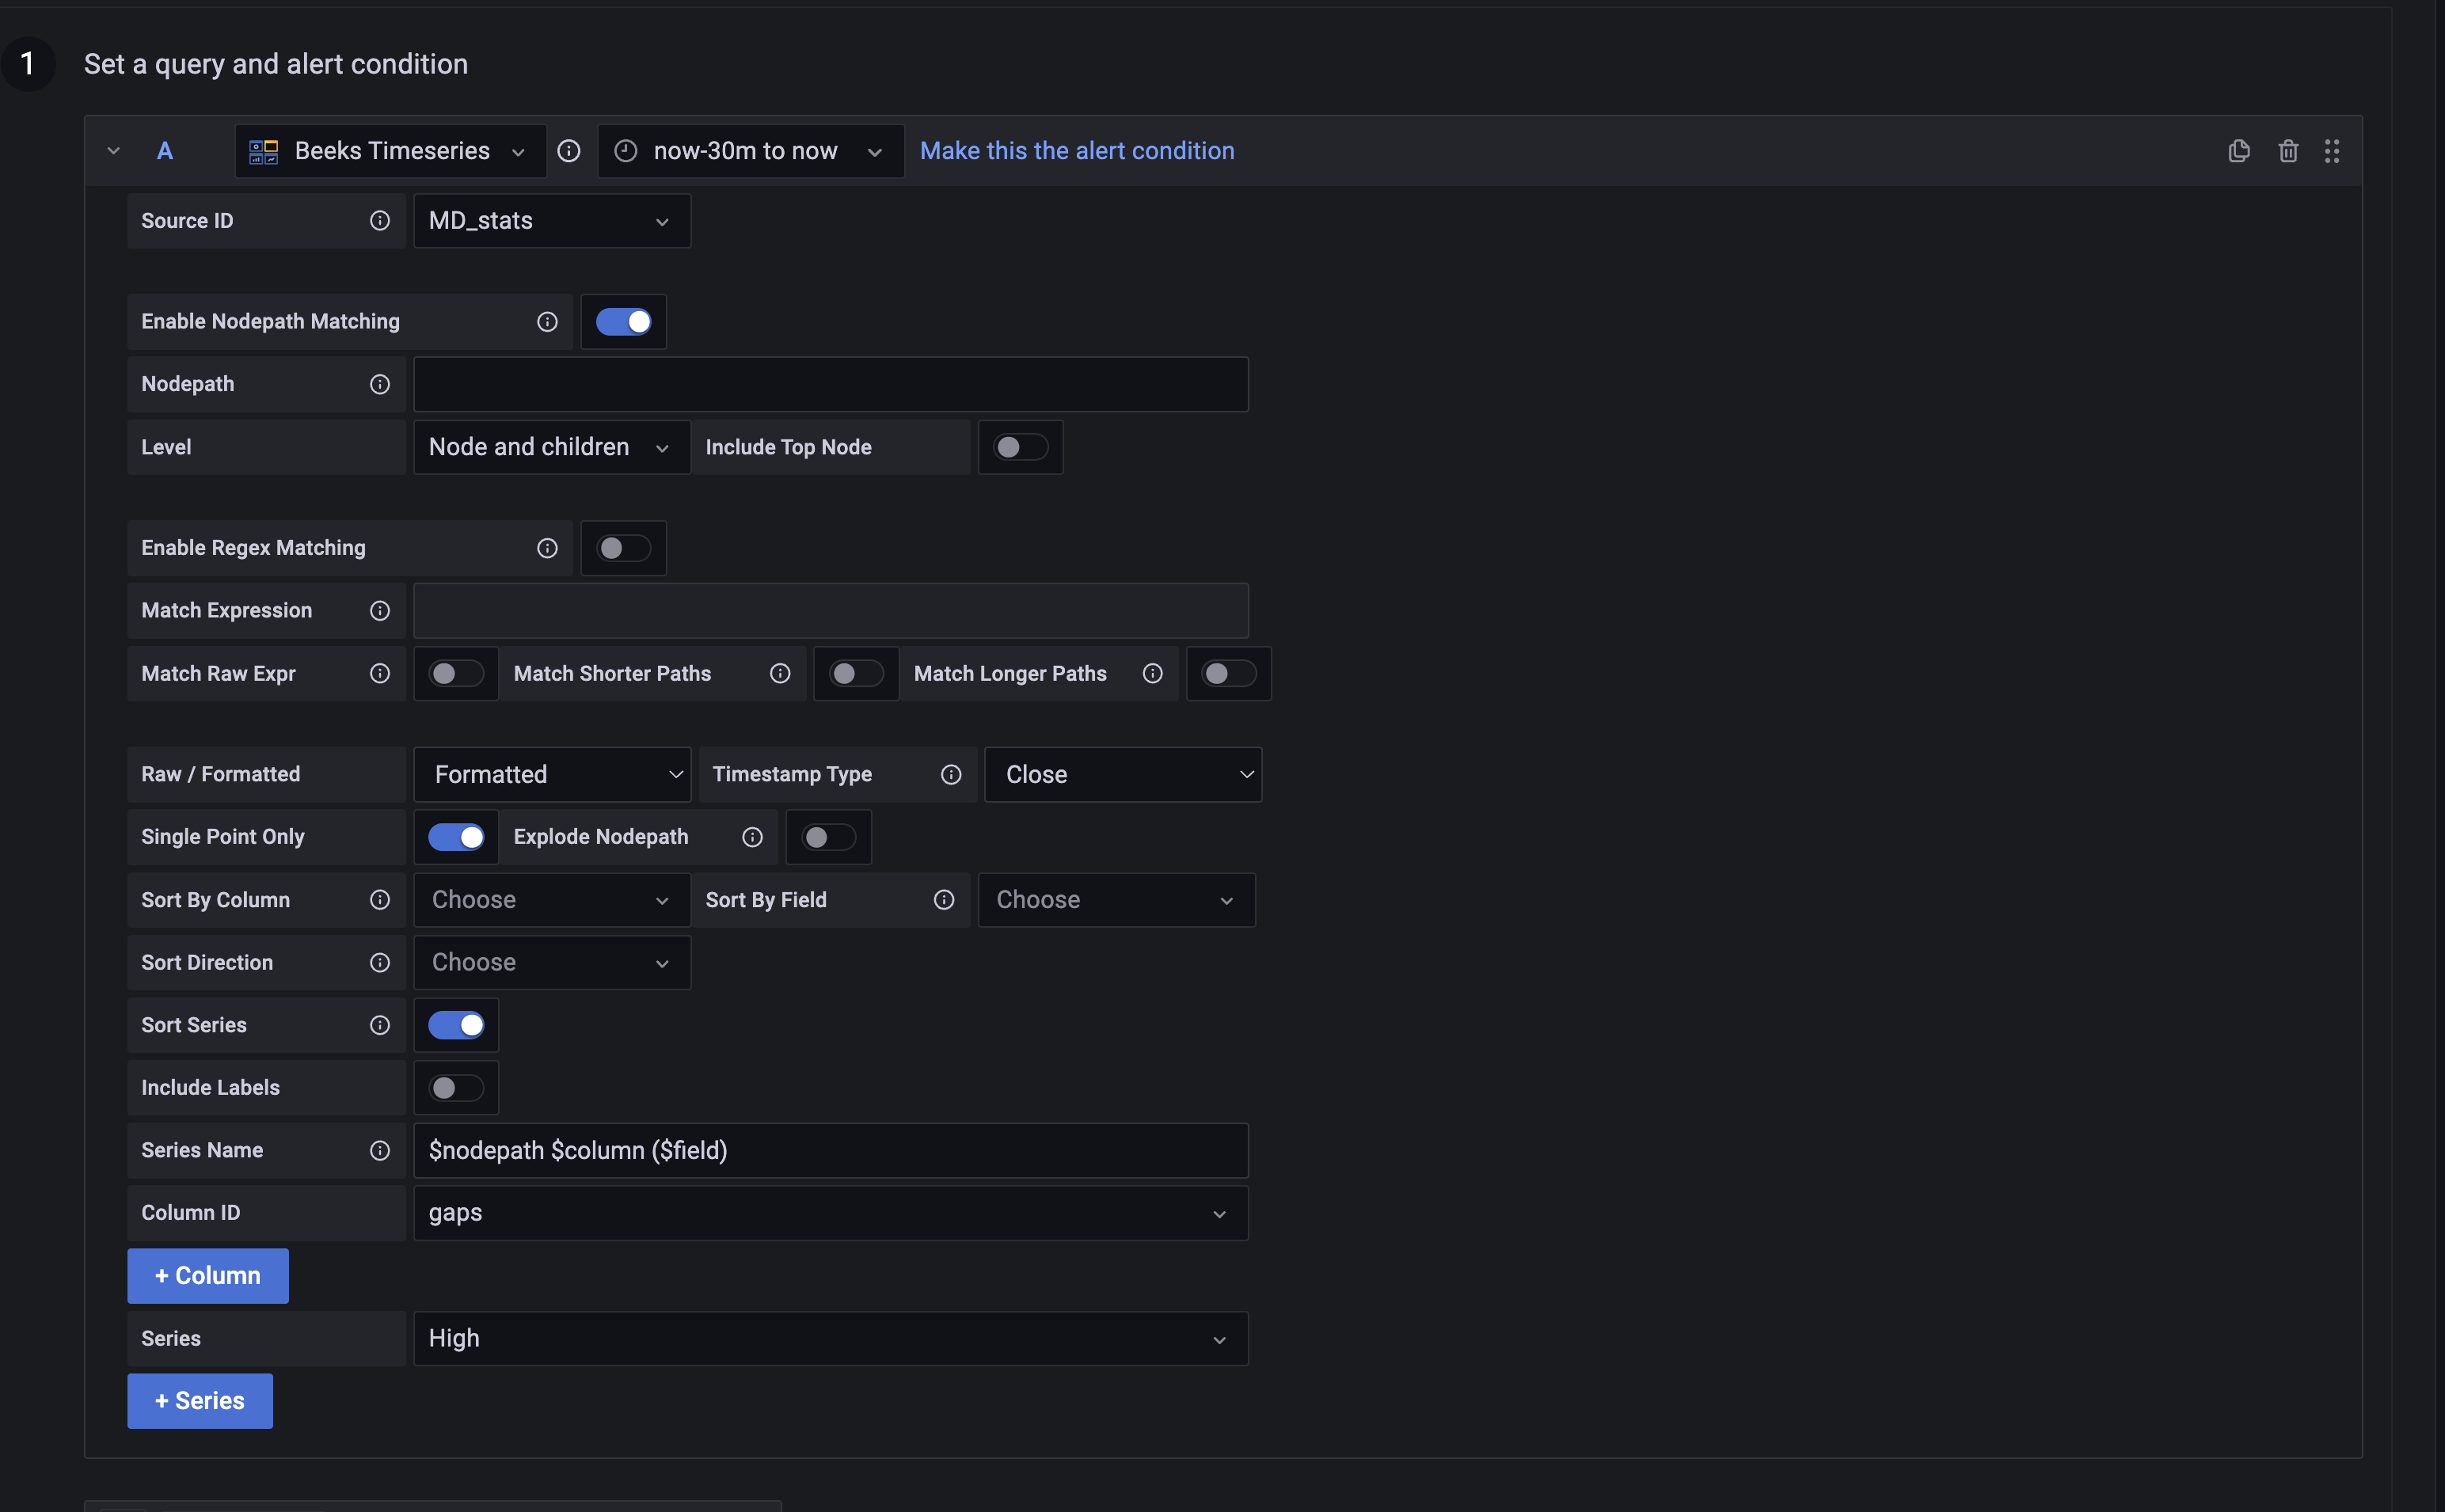
Task: Click the drag handle dots icon
Action: point(2332,151)
